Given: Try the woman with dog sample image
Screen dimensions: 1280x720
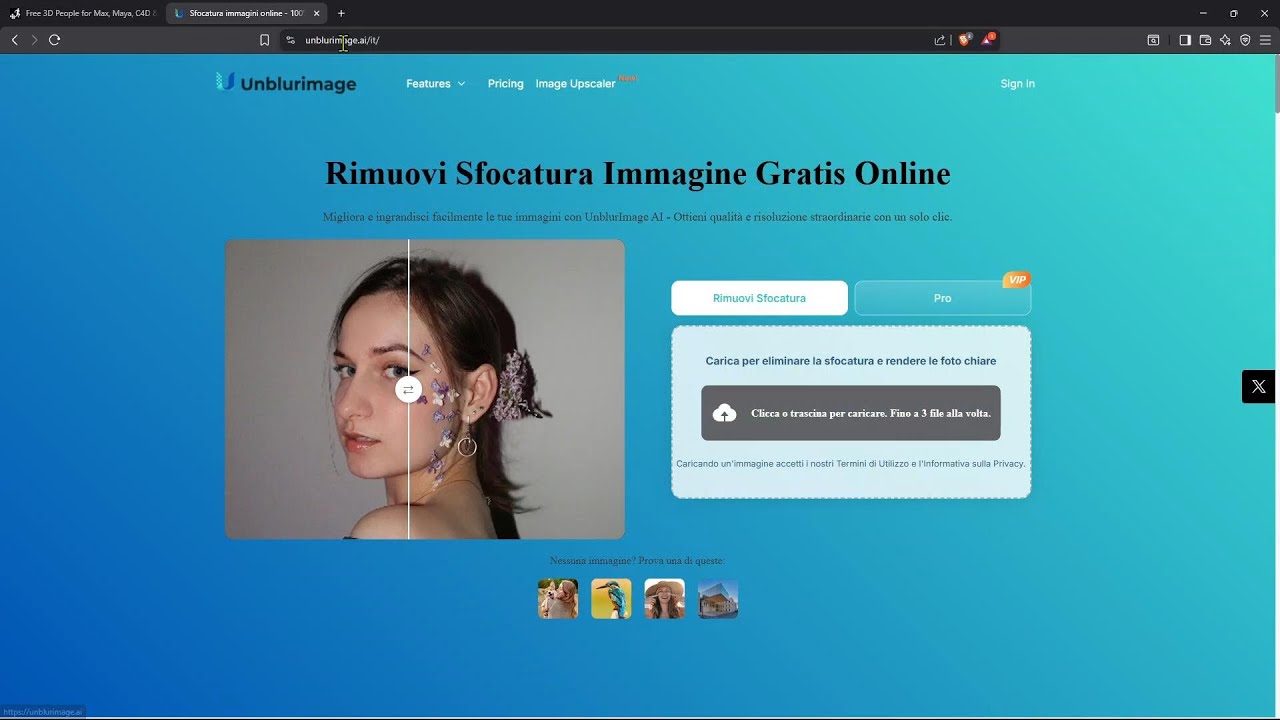Looking at the screenshot, I should point(558,599).
